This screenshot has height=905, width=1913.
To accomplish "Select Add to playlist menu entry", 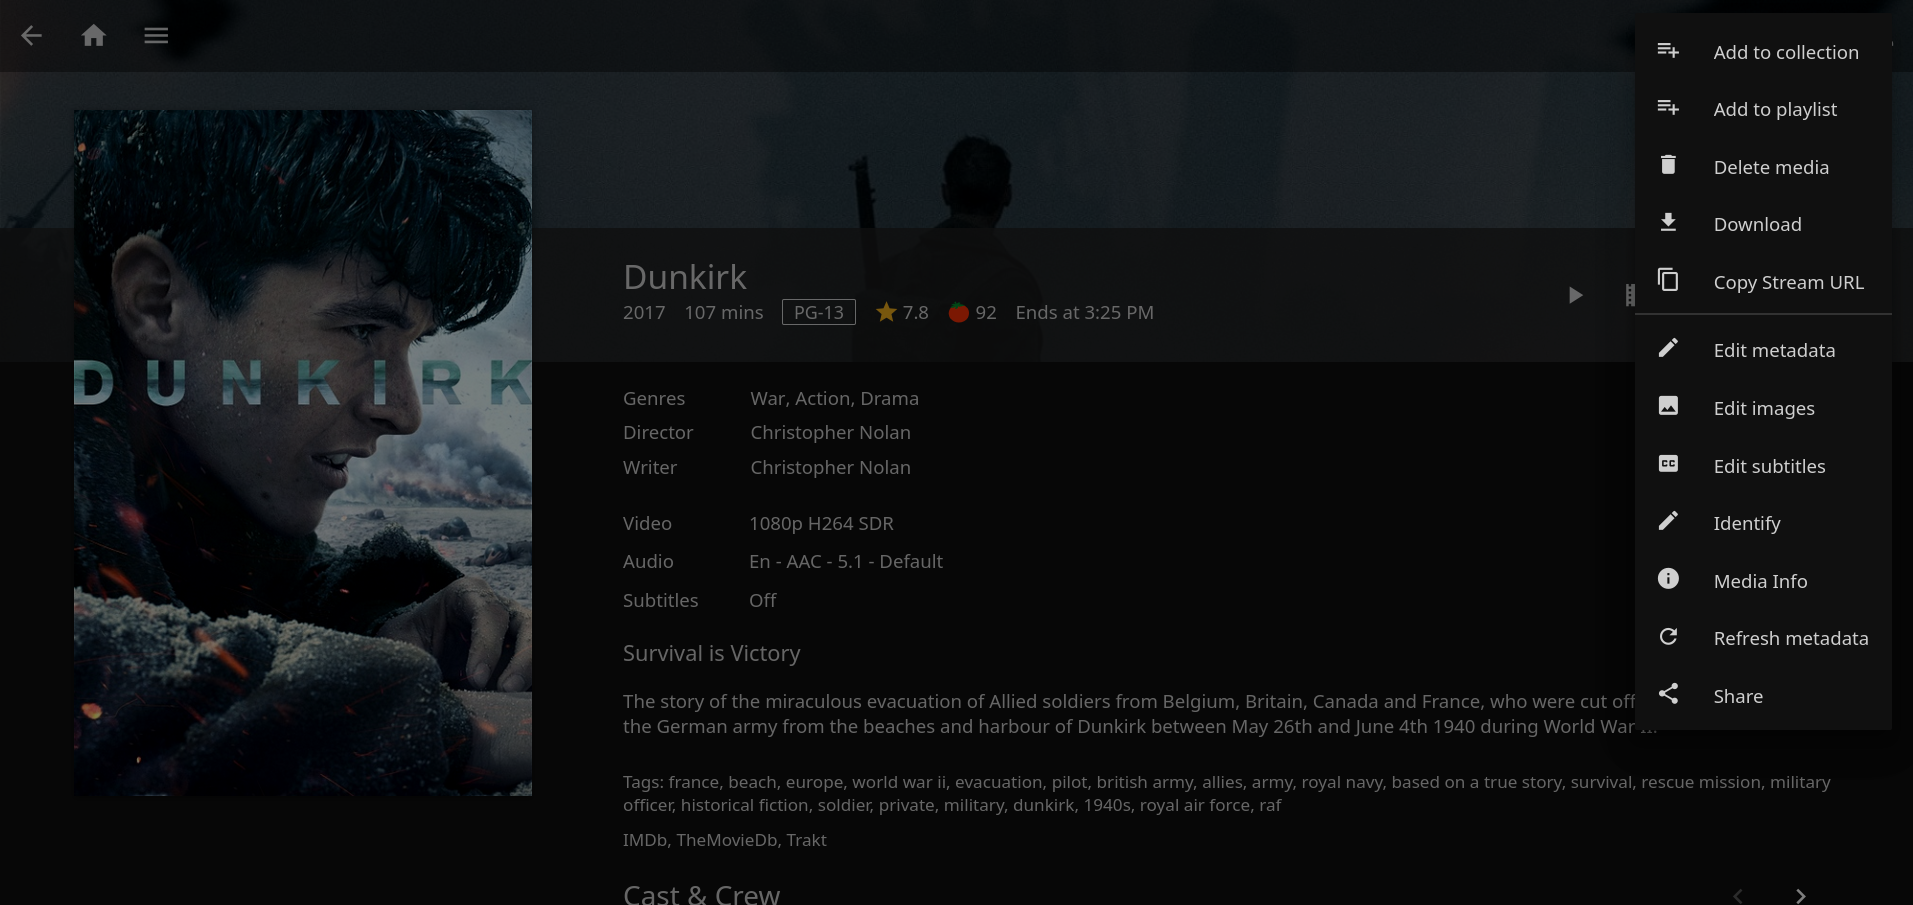I will coord(1764,109).
